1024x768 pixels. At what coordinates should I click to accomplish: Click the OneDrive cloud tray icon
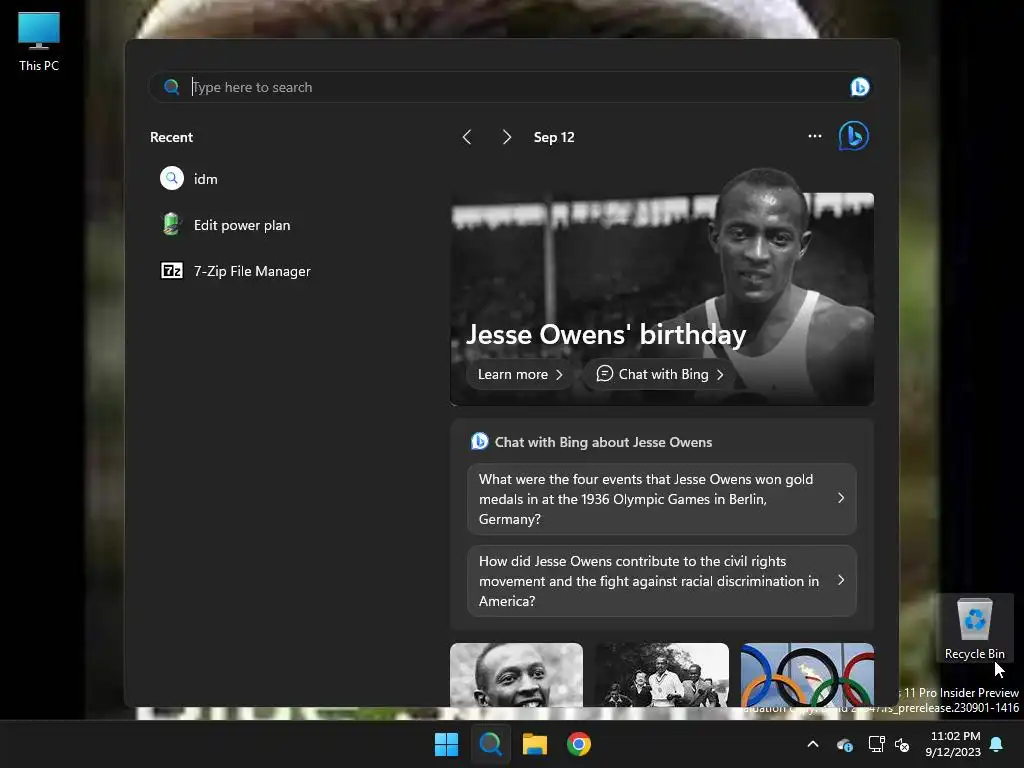tap(844, 744)
